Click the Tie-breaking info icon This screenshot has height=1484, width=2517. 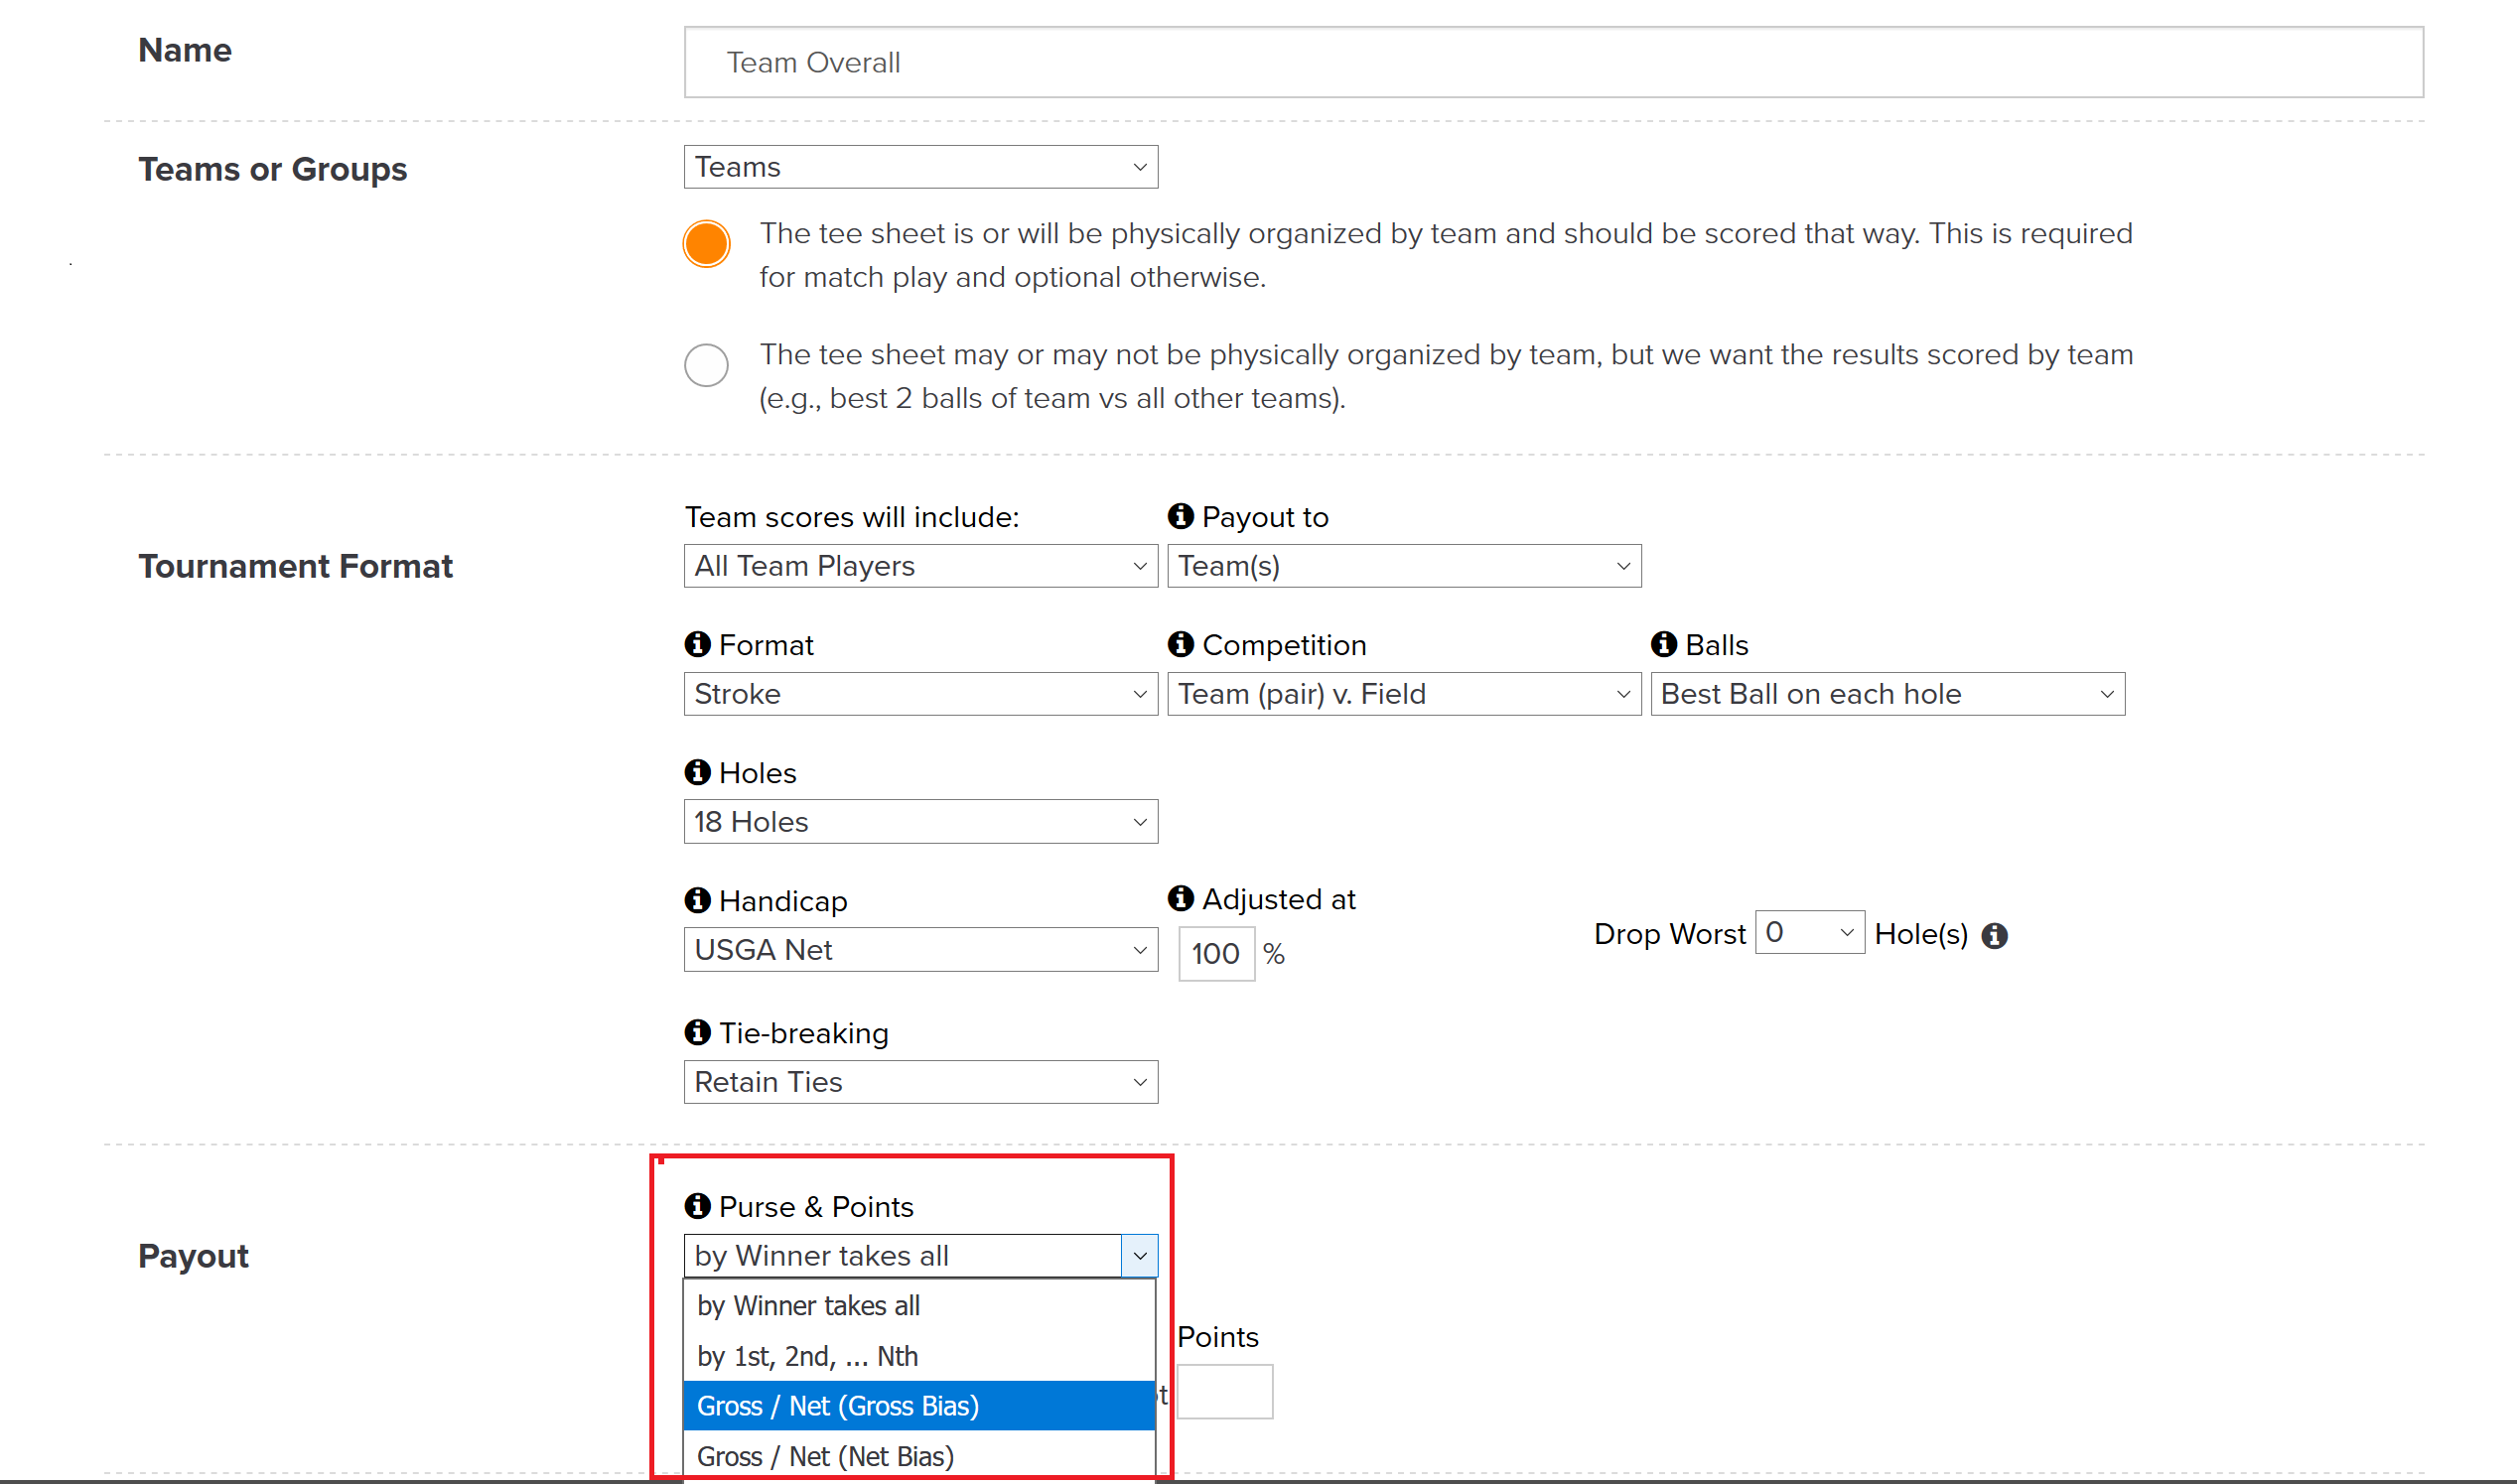coord(697,1032)
